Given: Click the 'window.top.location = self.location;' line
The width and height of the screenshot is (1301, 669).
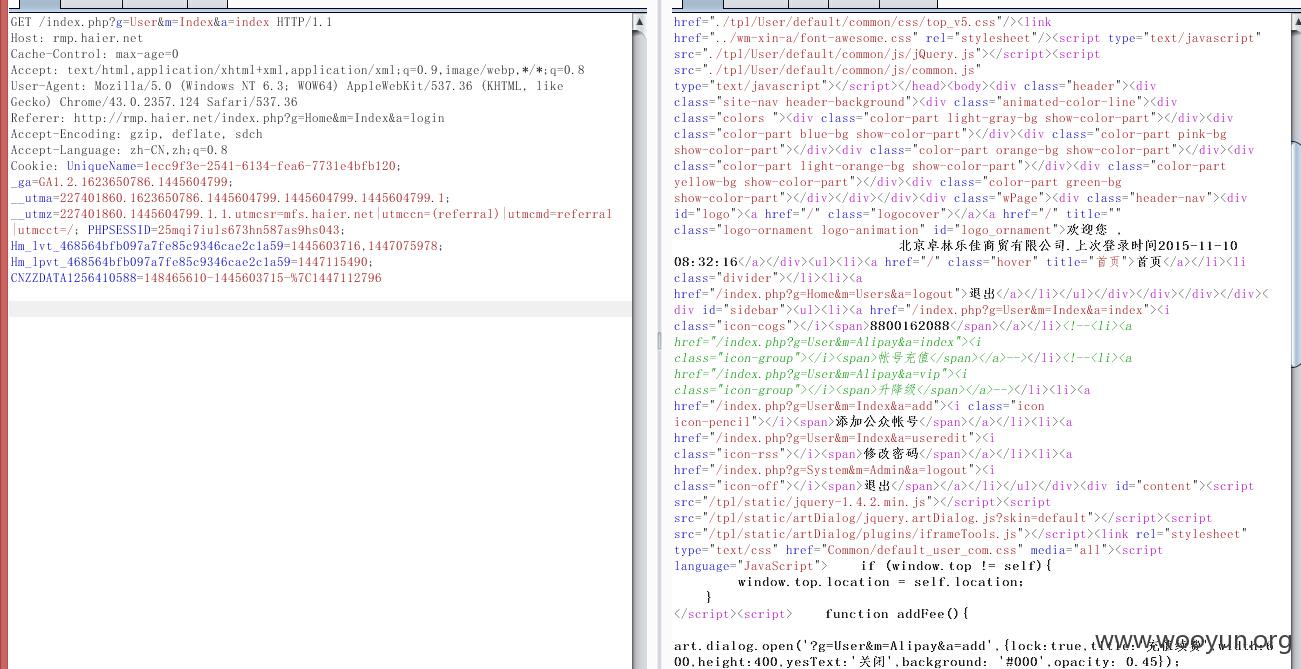Looking at the screenshot, I should pos(881,582).
